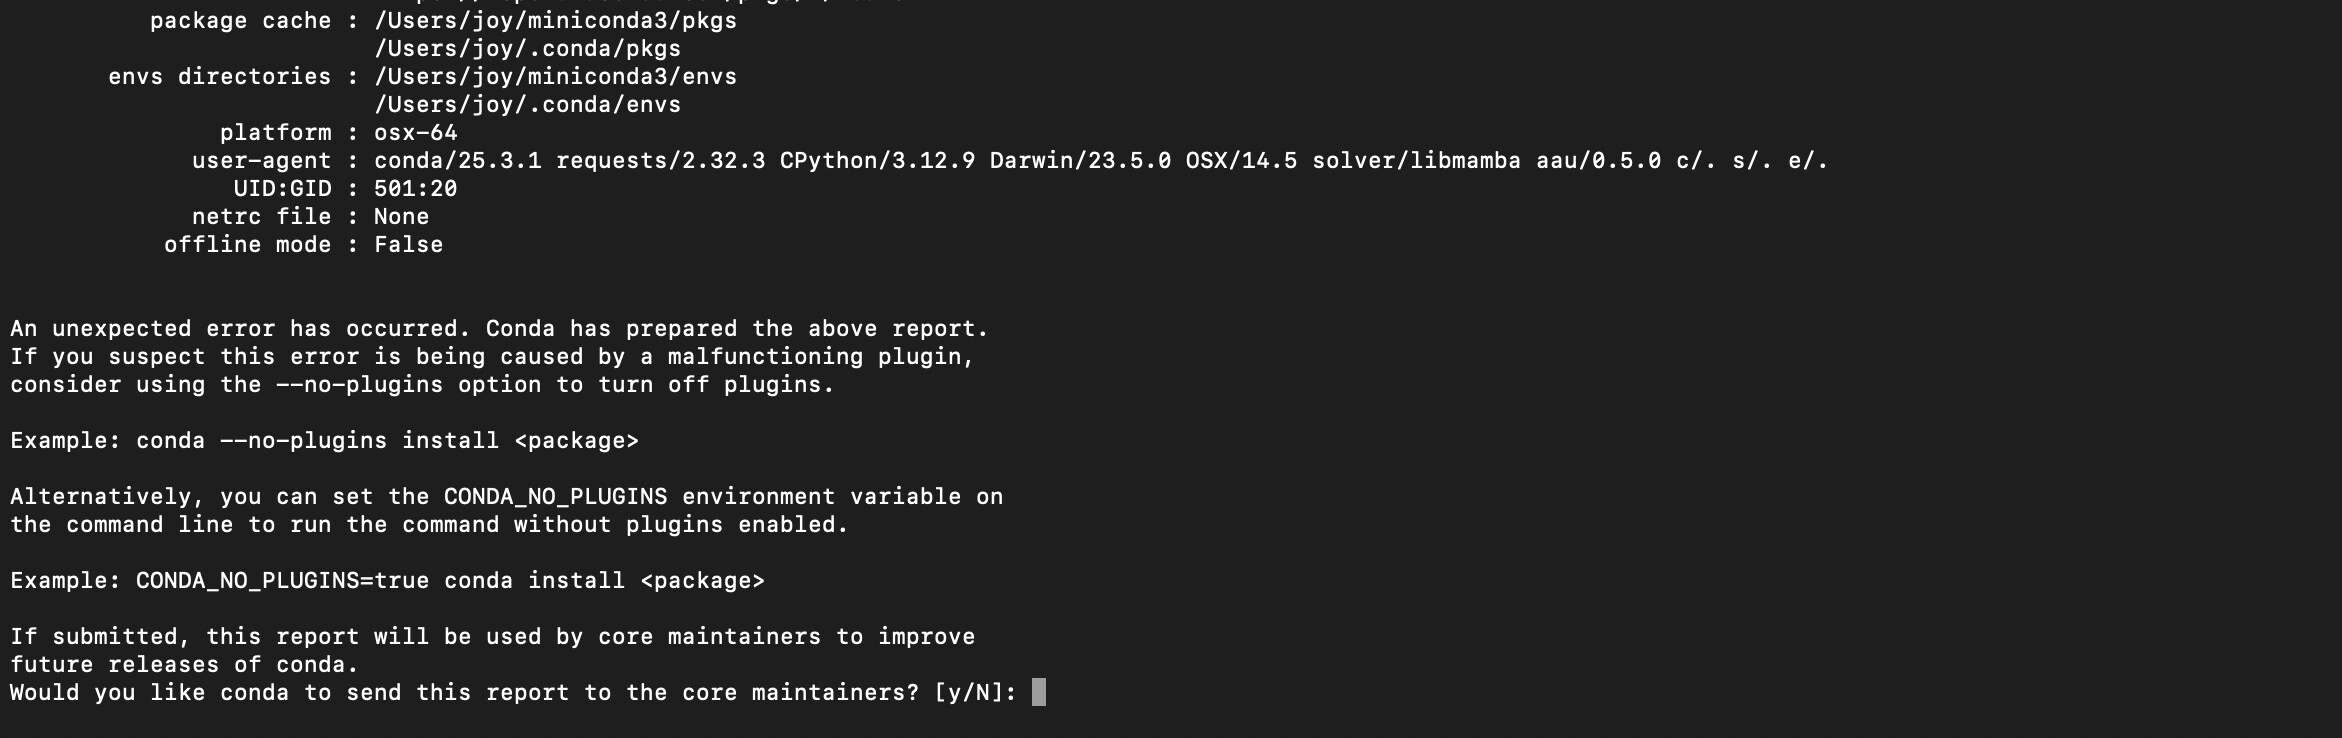
Task: Click the '/Users/joy/.conda/envs' path text
Action: coord(527,105)
